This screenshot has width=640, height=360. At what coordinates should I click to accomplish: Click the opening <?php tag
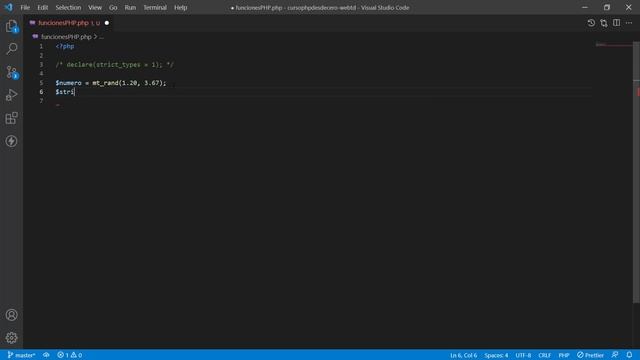point(65,46)
